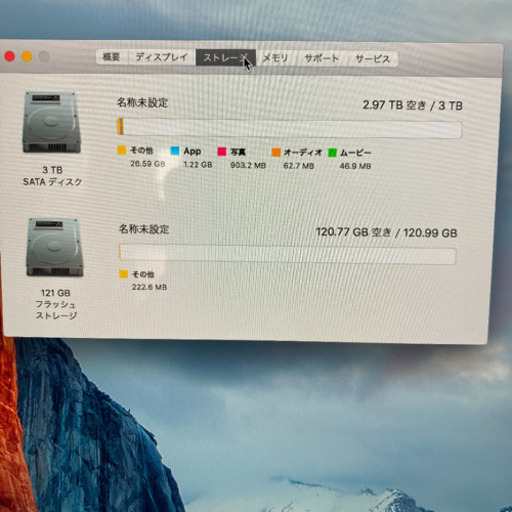Click the yellow minimize window button

tap(27, 56)
